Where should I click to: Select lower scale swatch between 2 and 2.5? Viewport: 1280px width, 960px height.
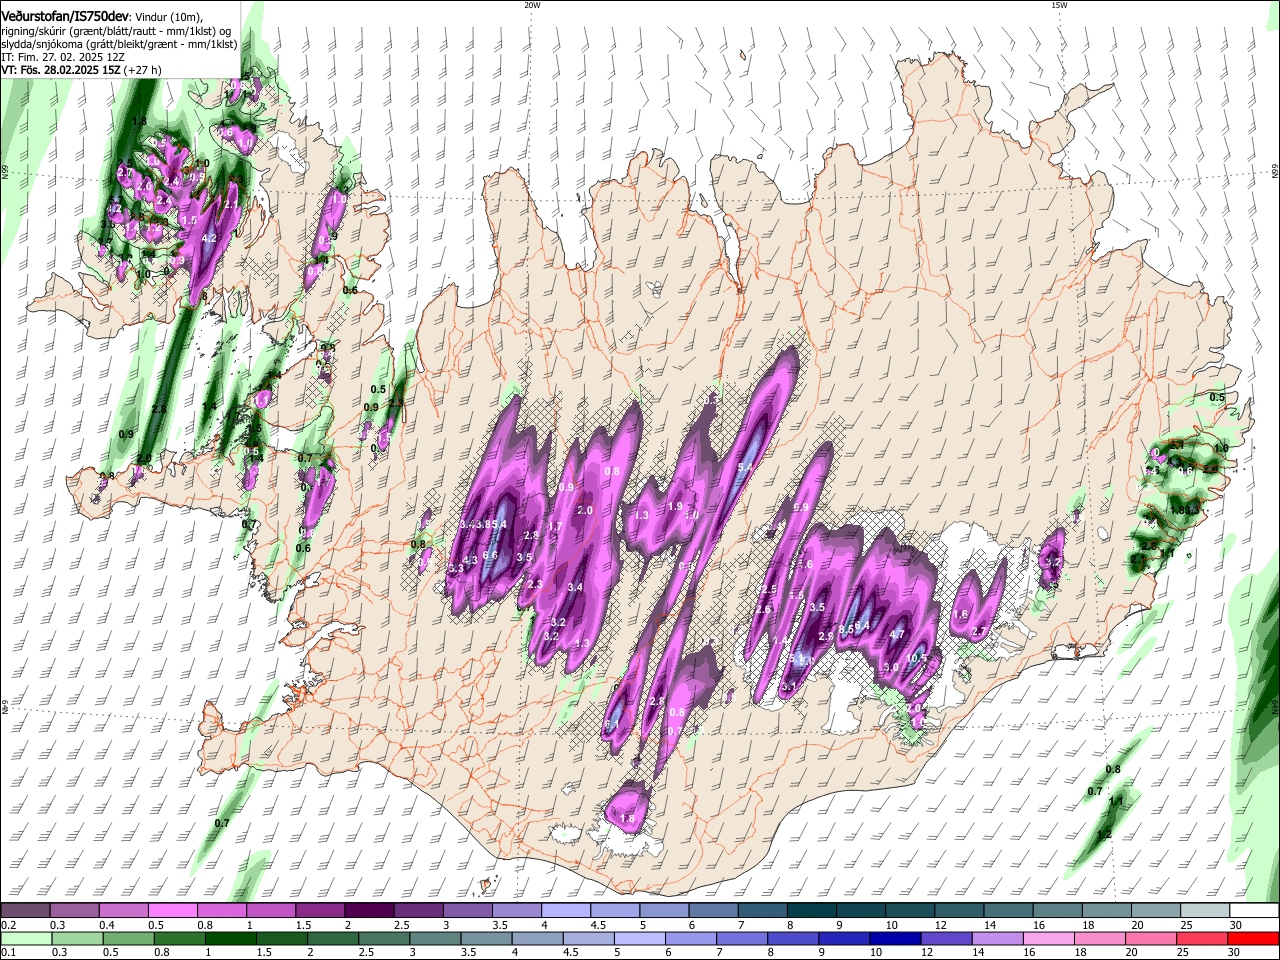coord(333,939)
